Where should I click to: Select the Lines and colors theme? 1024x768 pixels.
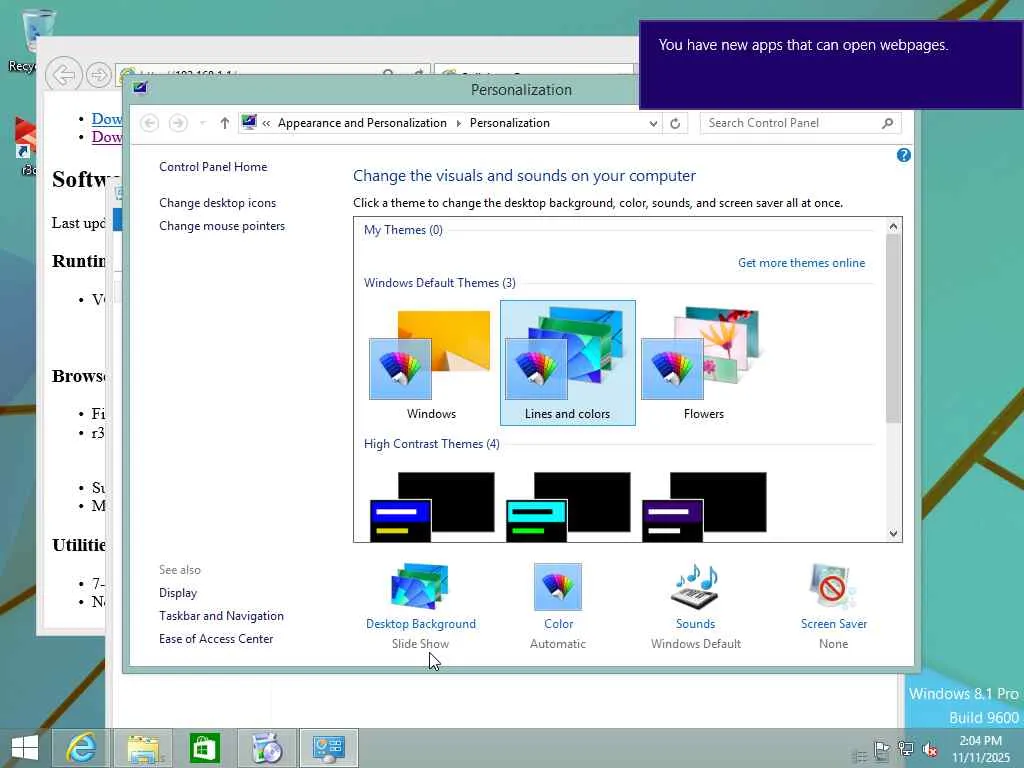[x=568, y=363]
